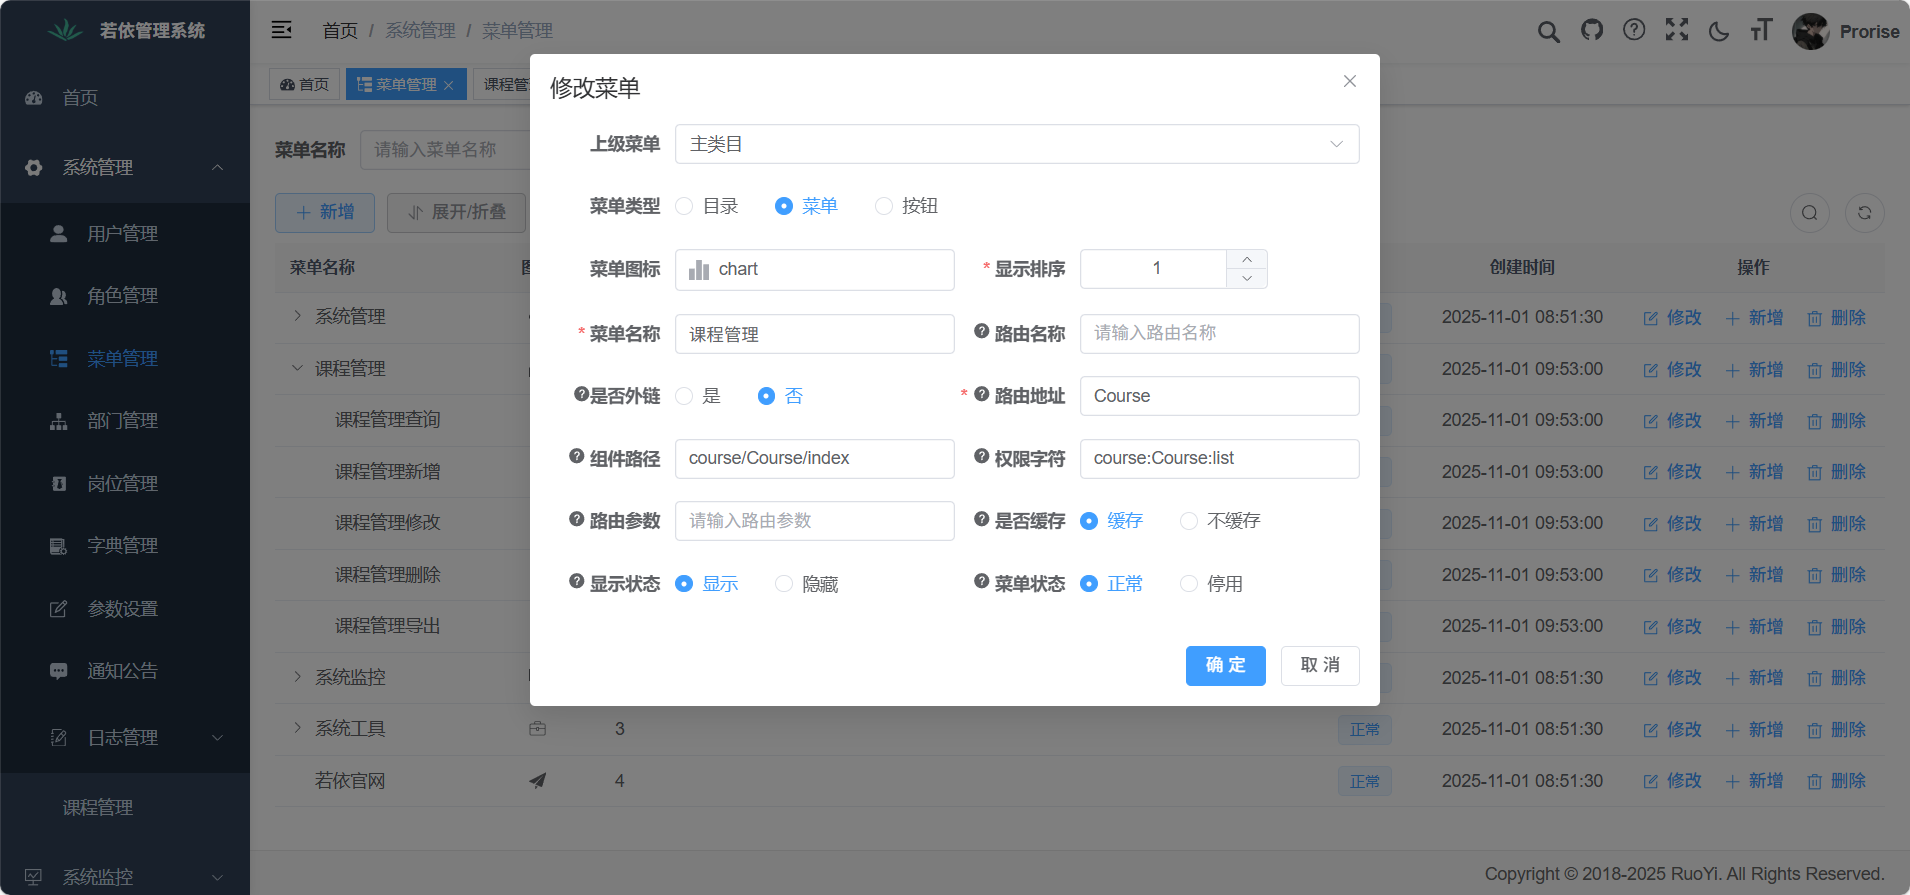The image size is (1910, 895).
Task: Collapse sidebar with the hamburger icon
Action: tap(282, 30)
